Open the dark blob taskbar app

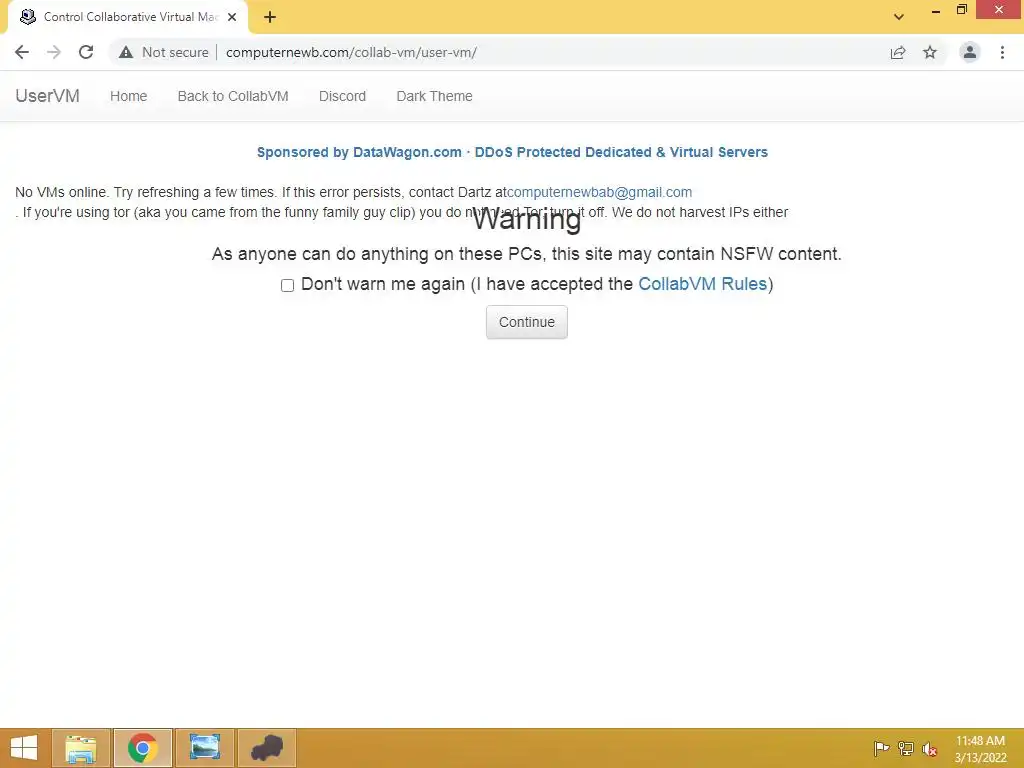click(266, 748)
